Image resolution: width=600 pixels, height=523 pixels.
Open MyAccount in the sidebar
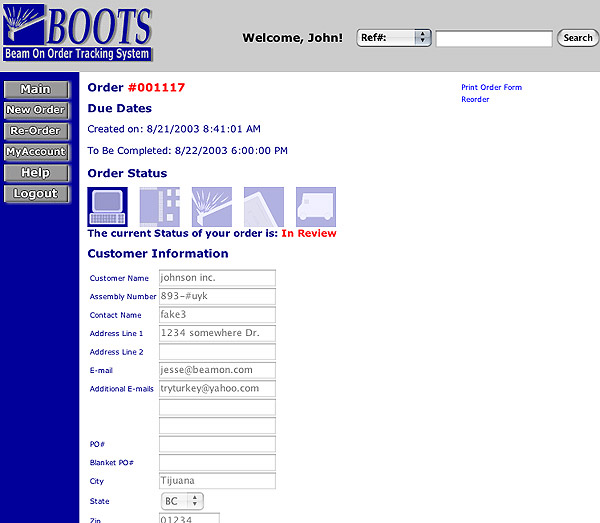[36, 152]
